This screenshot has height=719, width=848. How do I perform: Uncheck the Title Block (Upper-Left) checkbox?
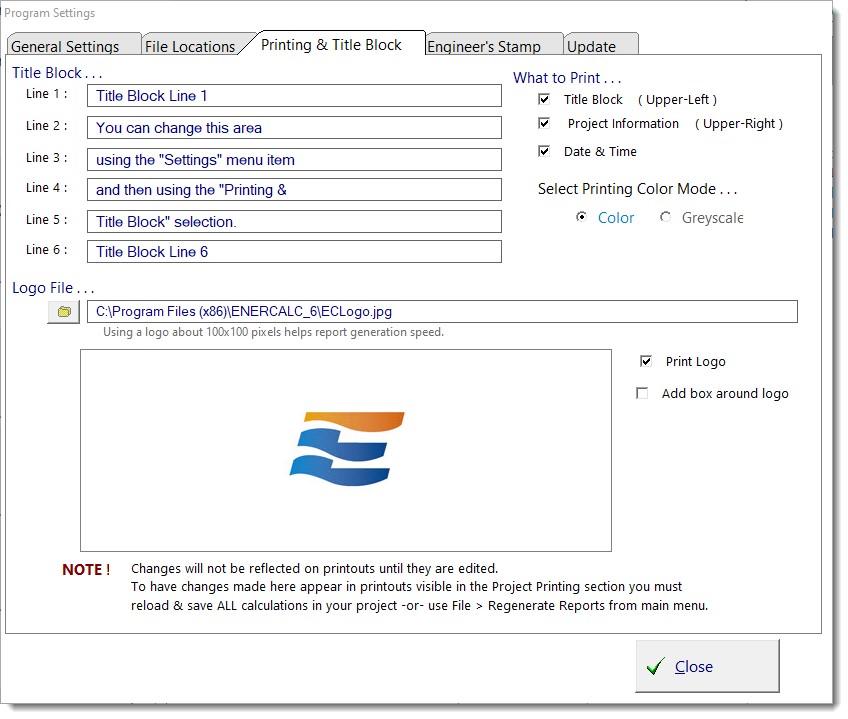click(x=544, y=100)
